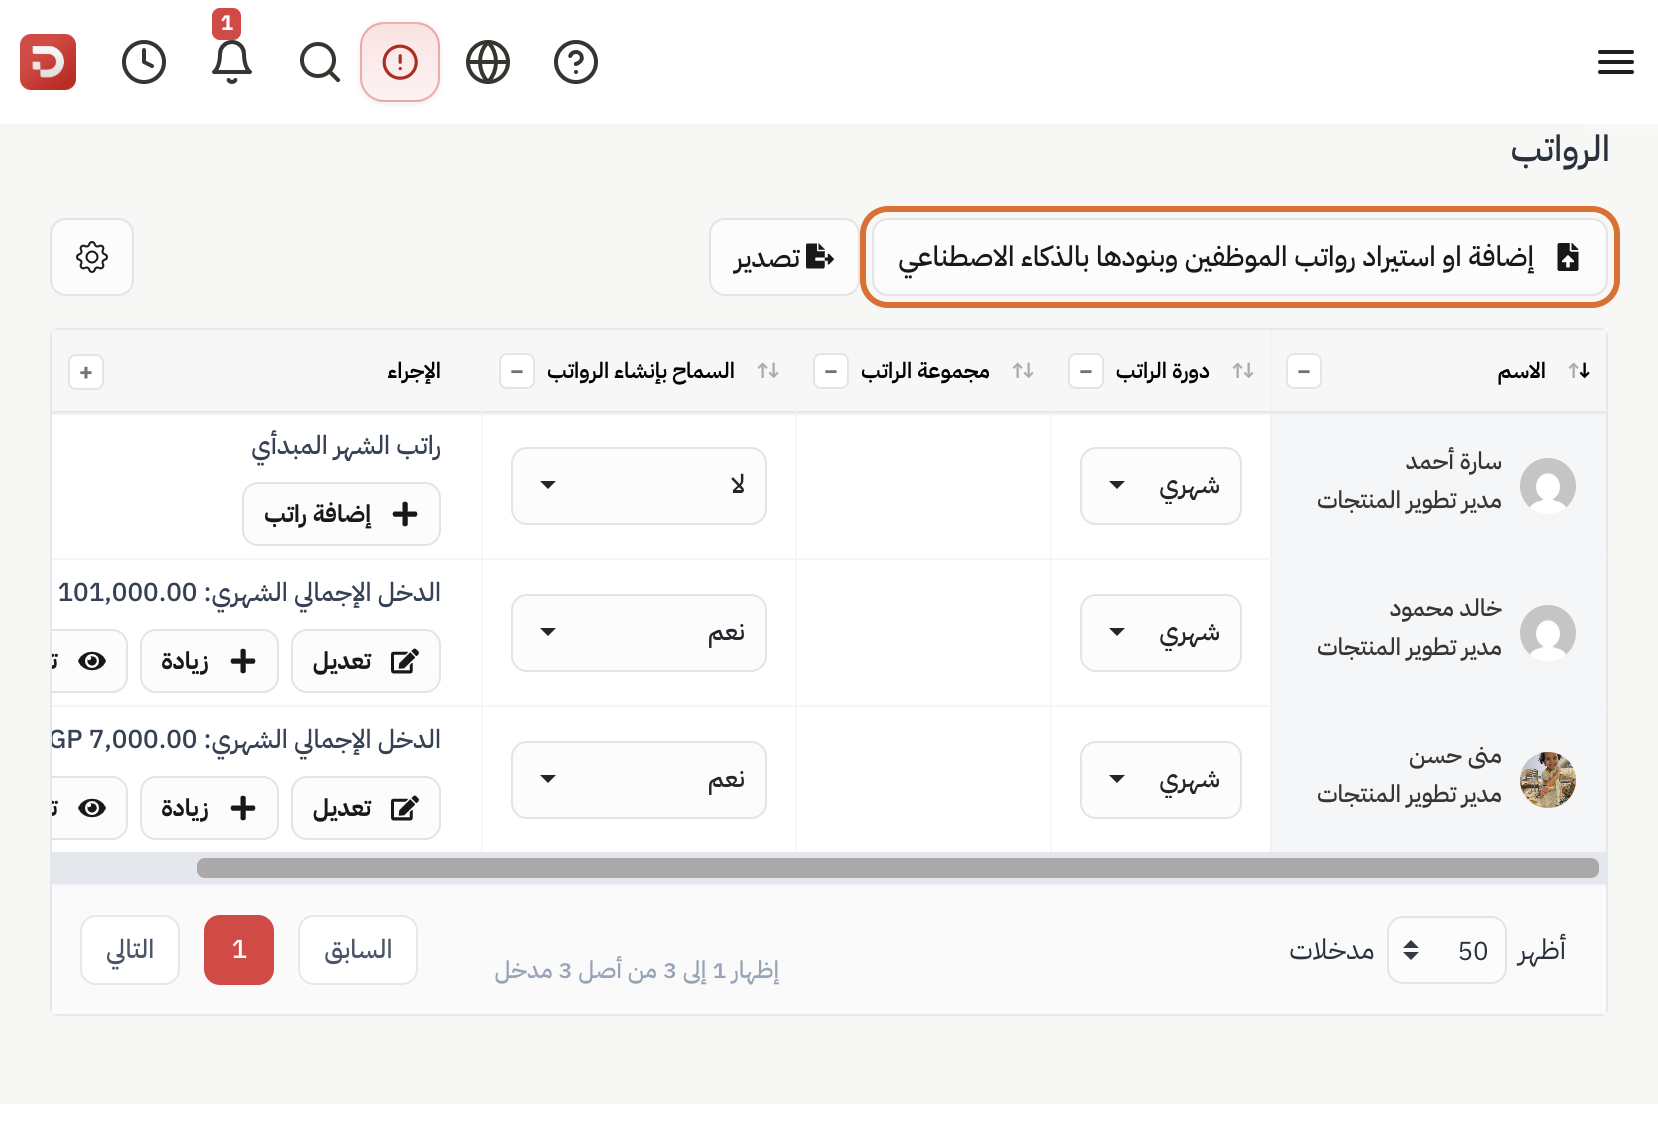
Task: Click تعديل for خالد محمود
Action: pyautogui.click(x=366, y=661)
